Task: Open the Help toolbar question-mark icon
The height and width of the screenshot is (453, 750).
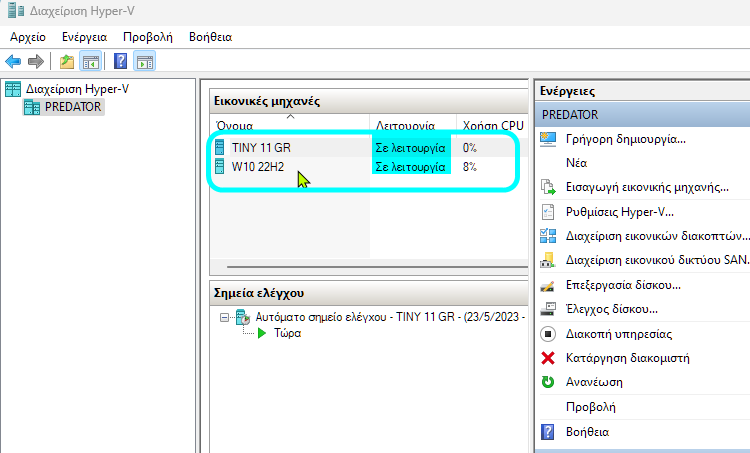Action: tap(121, 61)
